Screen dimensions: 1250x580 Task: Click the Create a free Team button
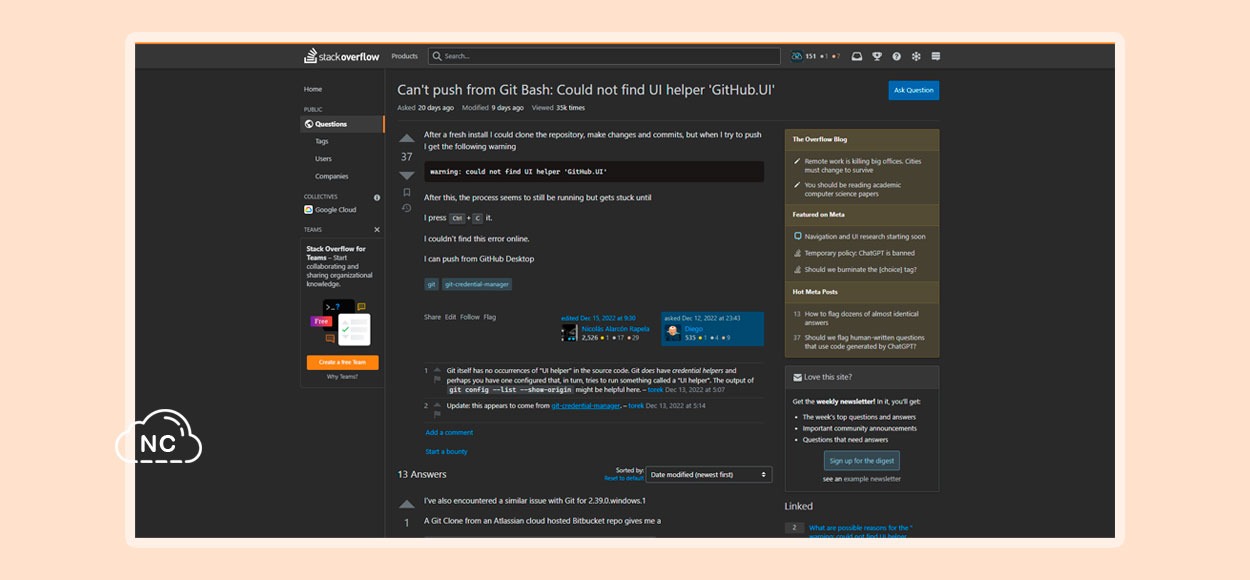point(342,362)
